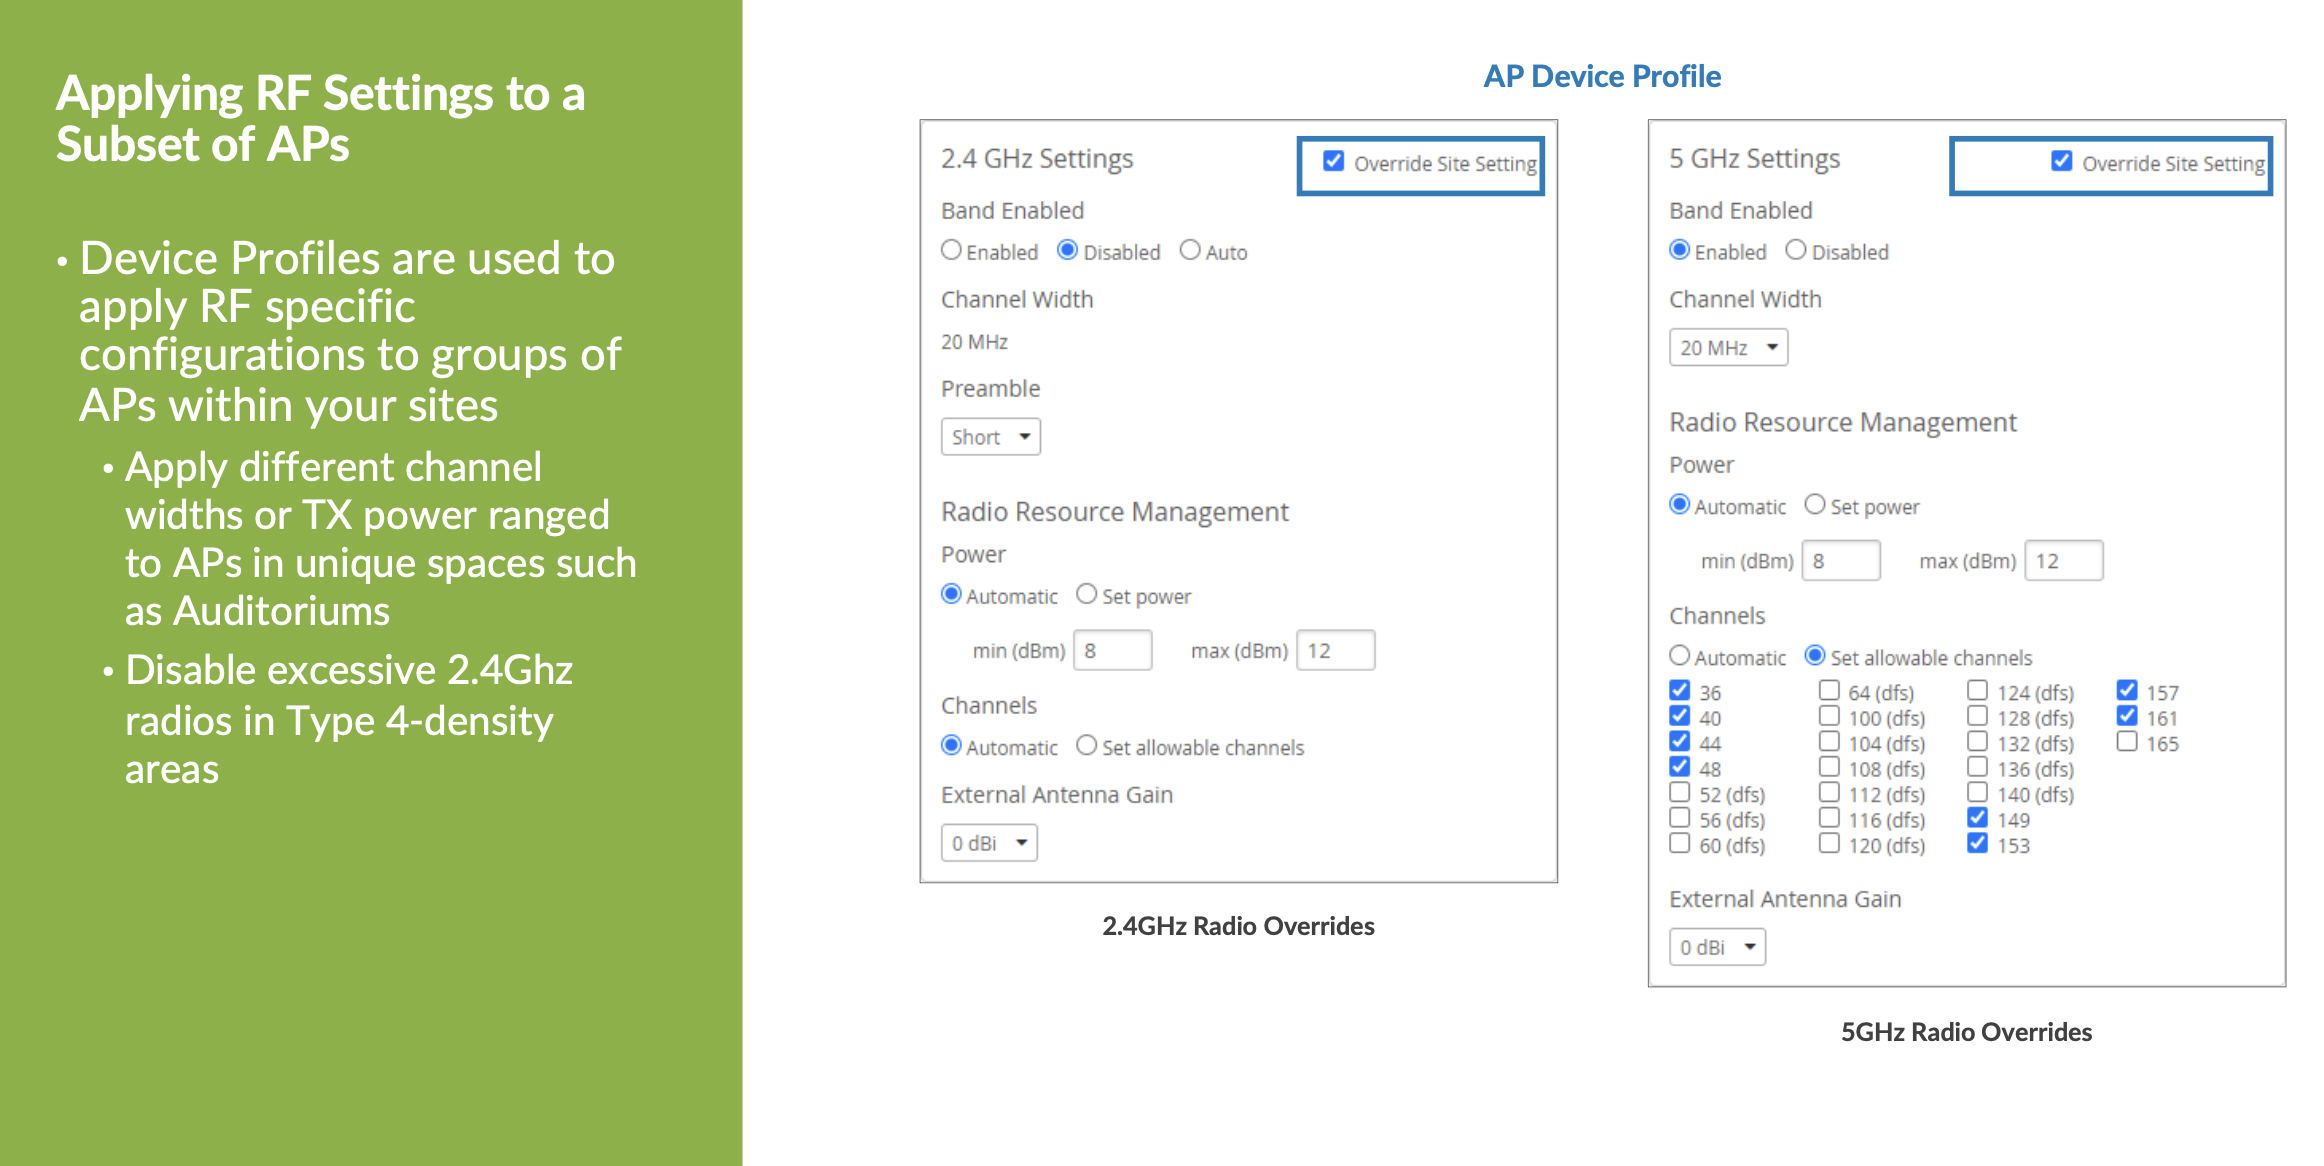Click 5 GHz max dBm input field
The width and height of the screenshot is (2324, 1166).
click(x=2064, y=561)
